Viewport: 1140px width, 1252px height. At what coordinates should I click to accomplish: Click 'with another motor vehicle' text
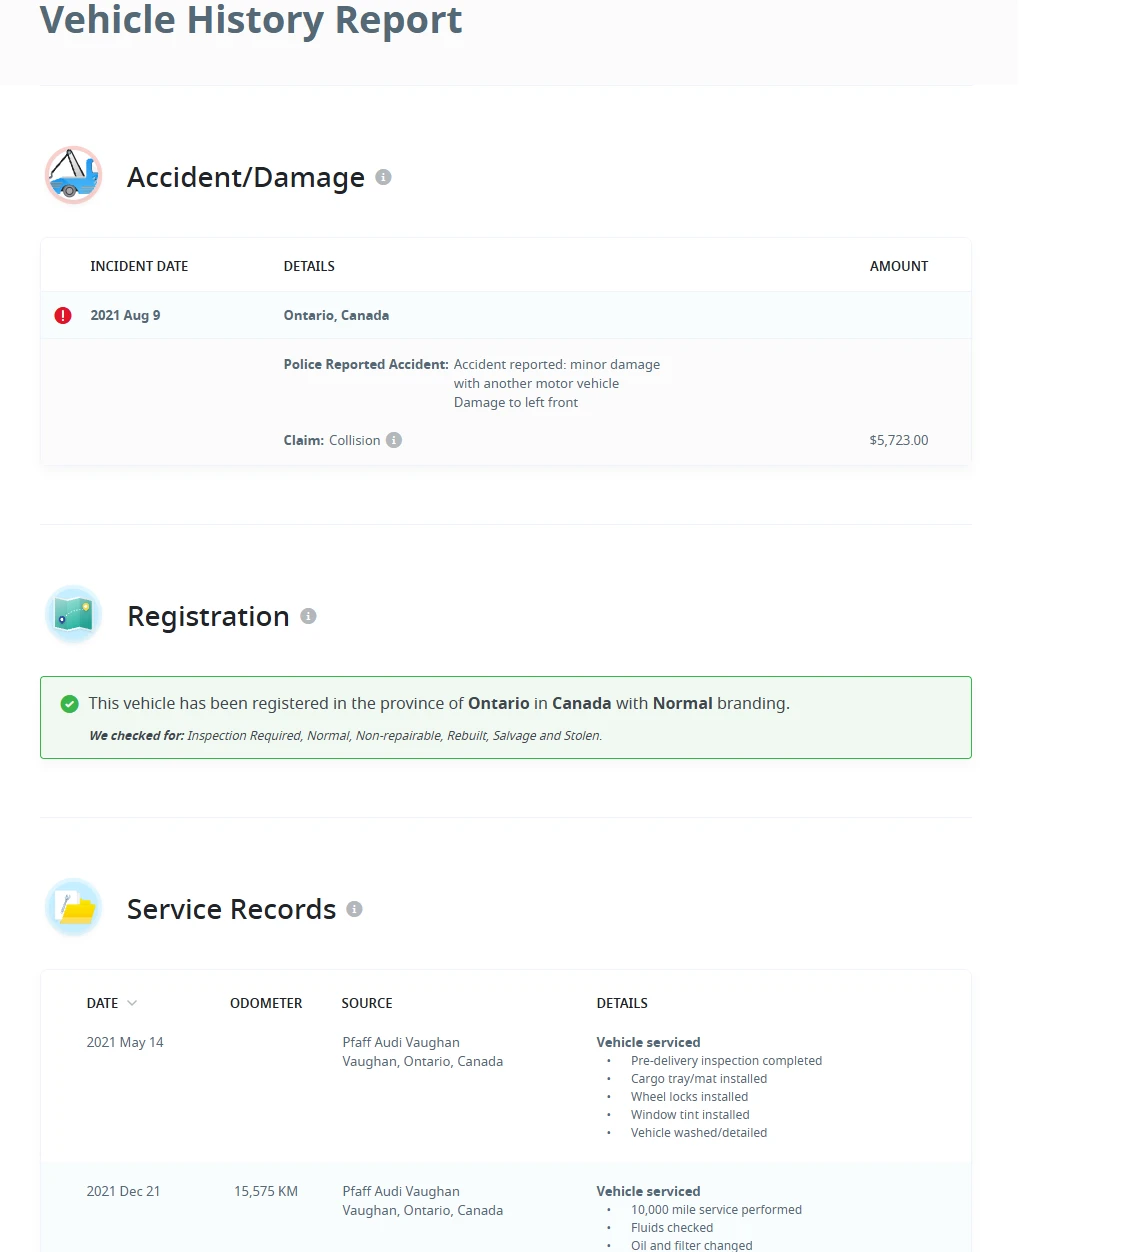536,383
